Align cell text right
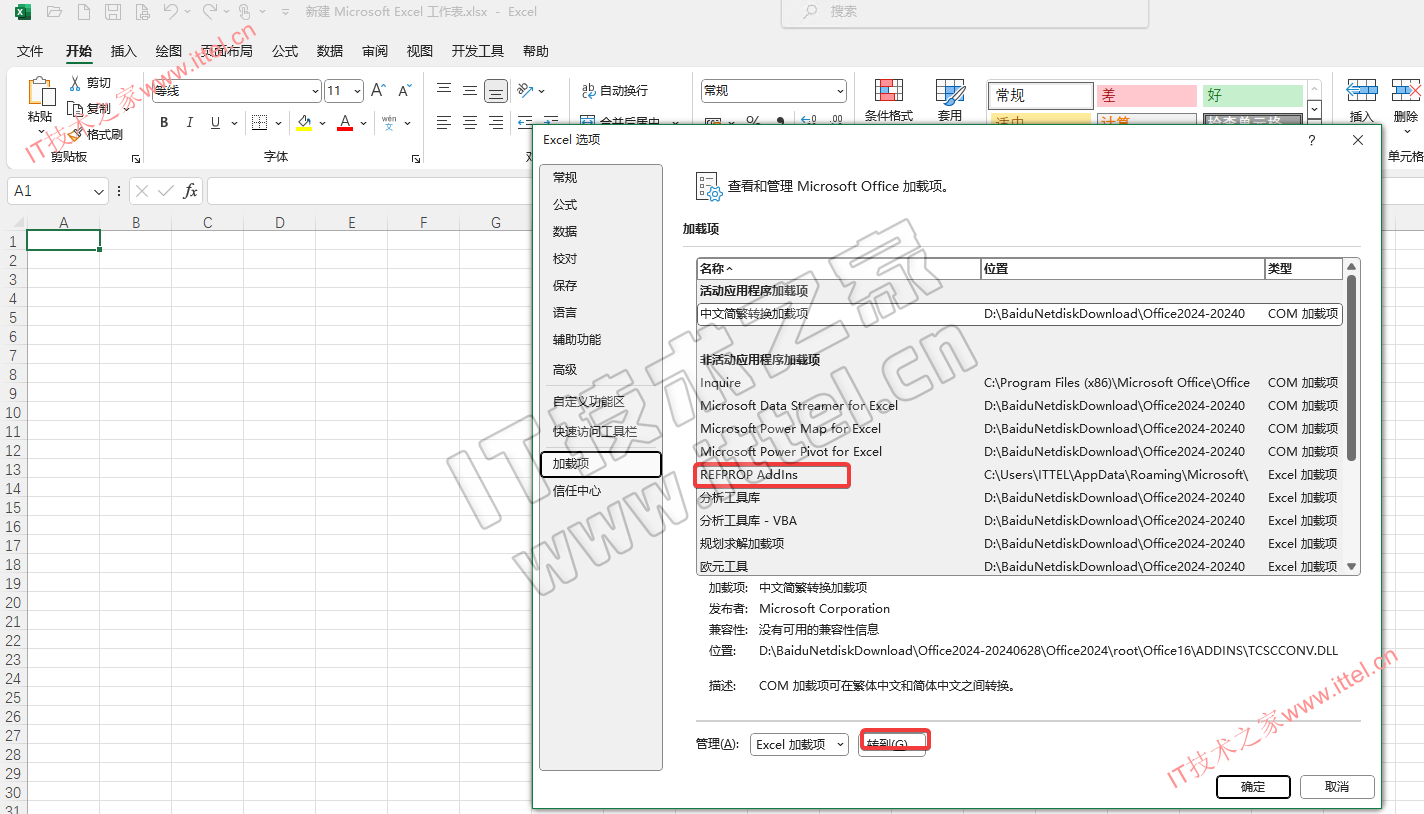The height and width of the screenshot is (814, 1424). 496,123
